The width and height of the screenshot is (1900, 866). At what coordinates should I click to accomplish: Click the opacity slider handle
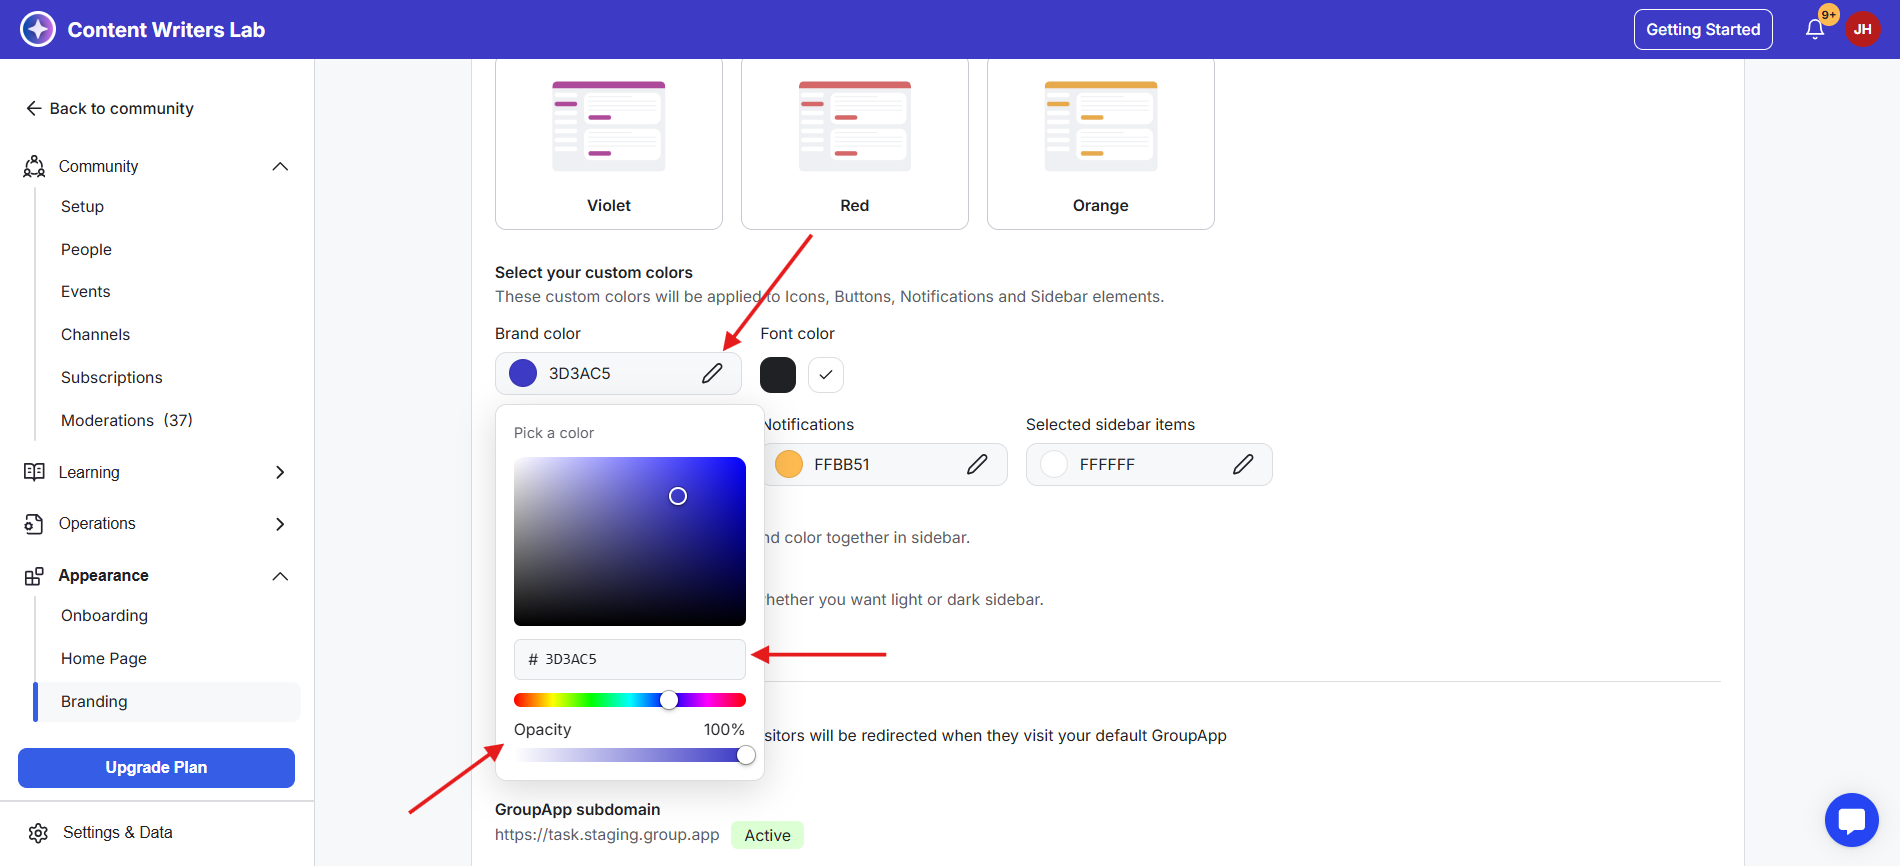point(746,756)
